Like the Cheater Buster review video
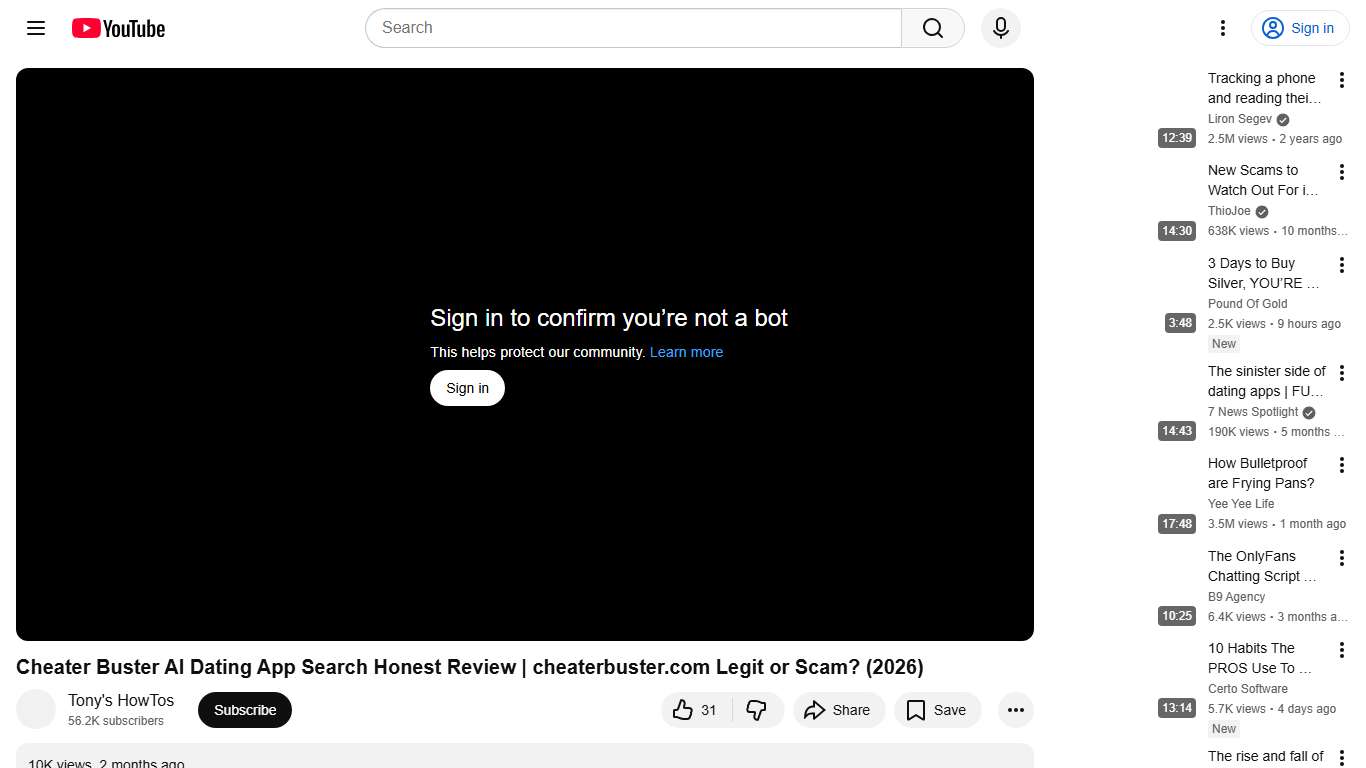The width and height of the screenshot is (1366, 768). click(x=694, y=710)
